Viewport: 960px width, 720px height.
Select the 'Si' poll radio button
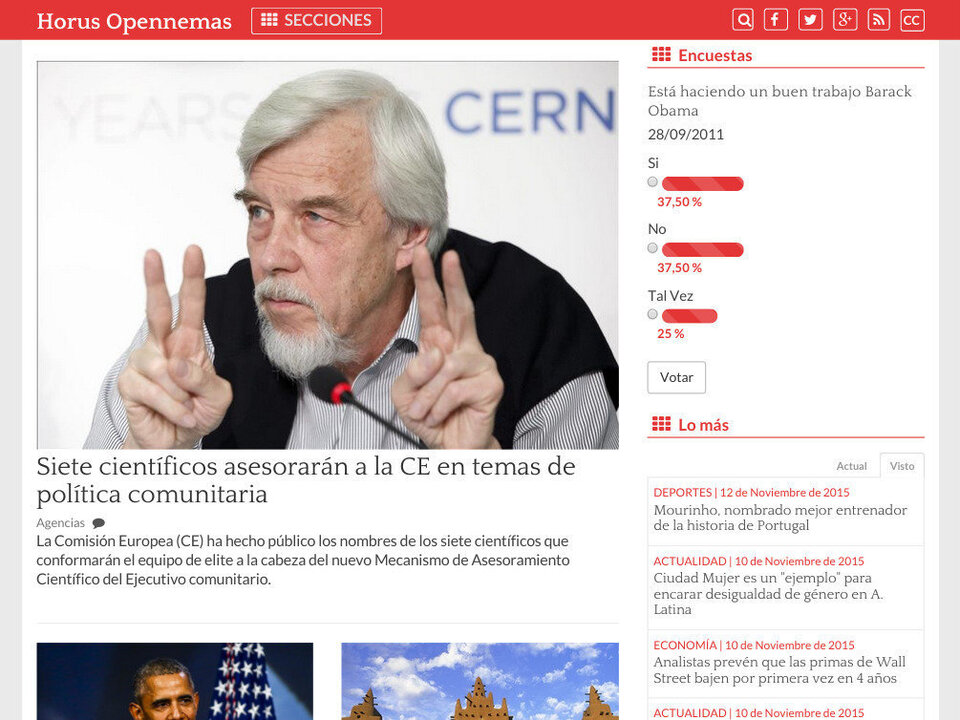(x=653, y=182)
